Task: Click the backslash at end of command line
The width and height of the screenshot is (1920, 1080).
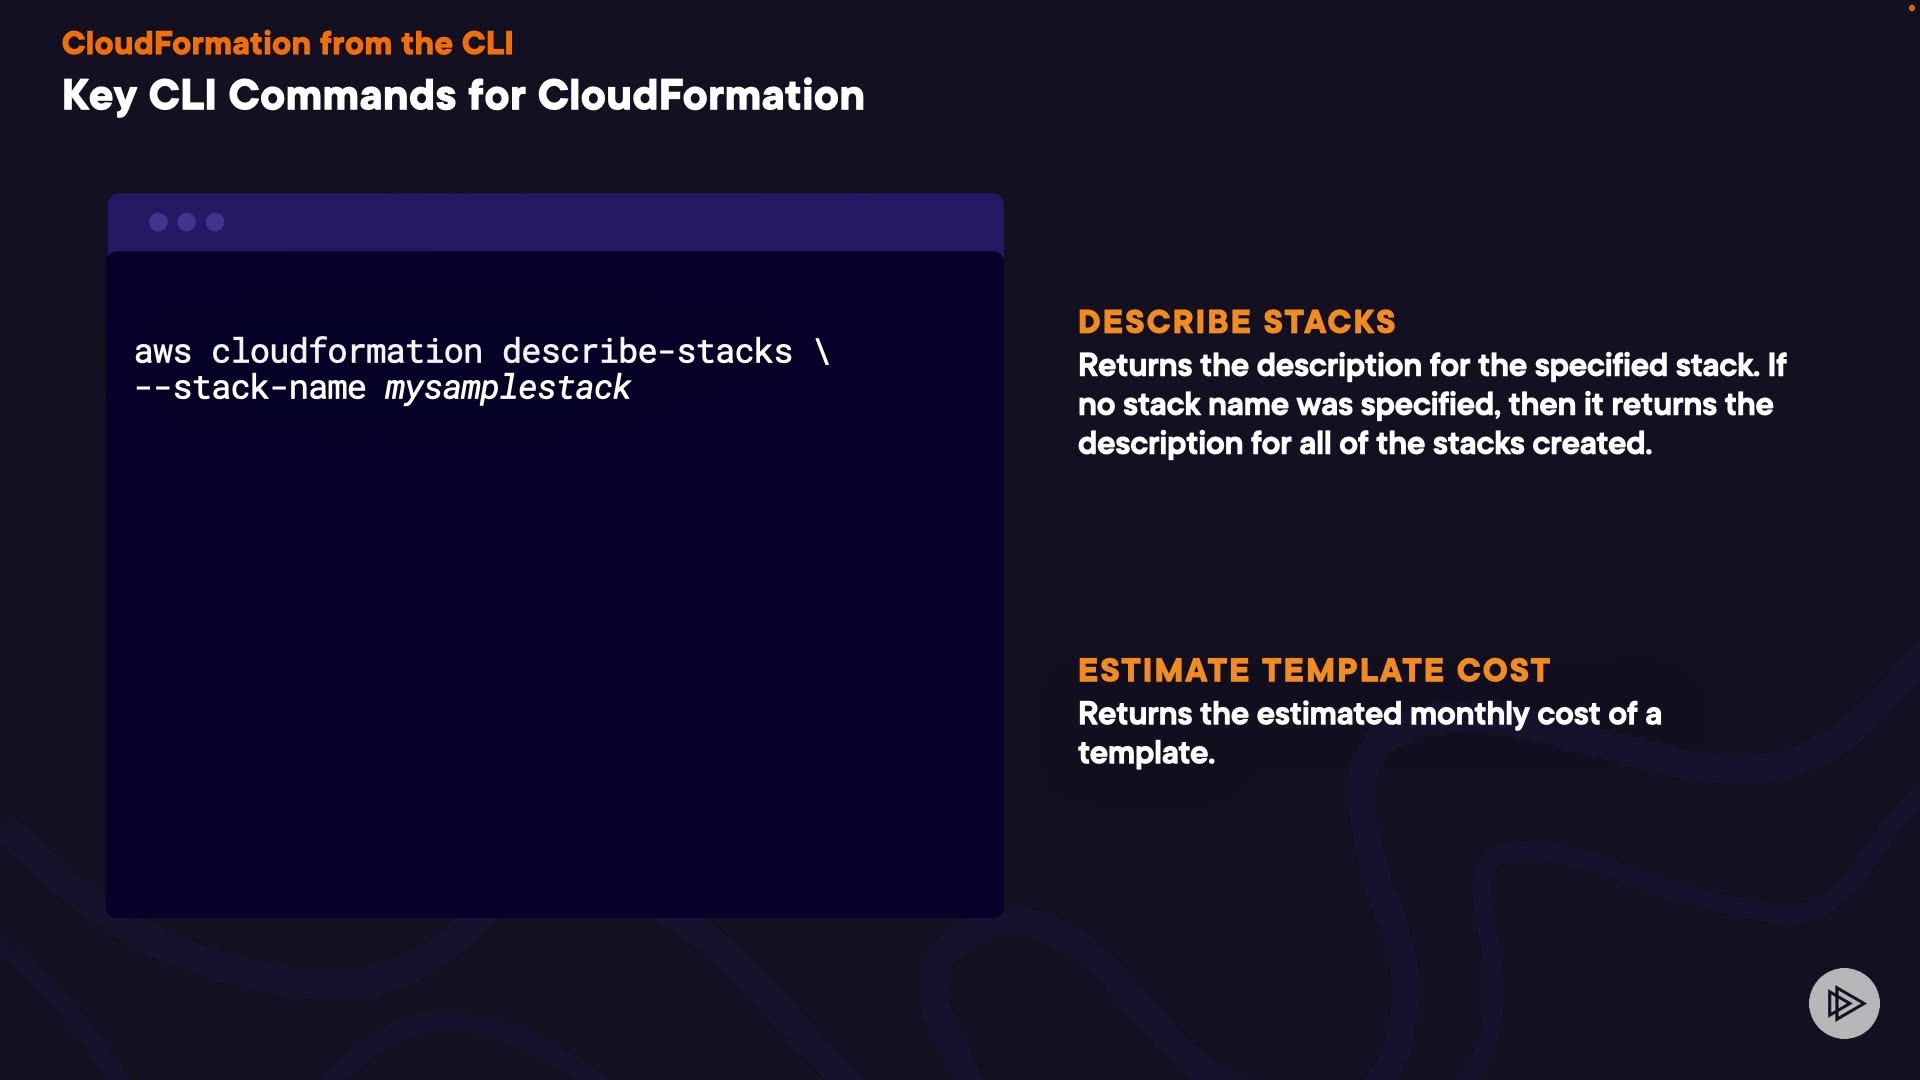Action: point(822,352)
